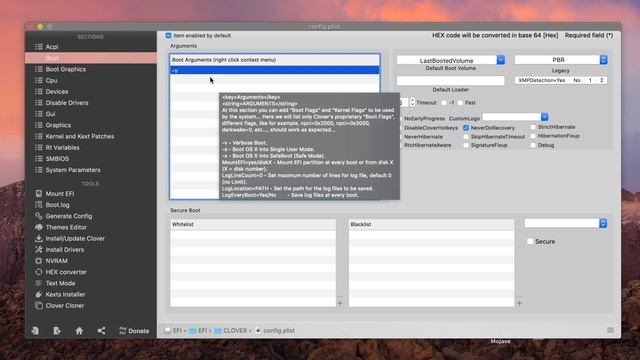This screenshot has width=640, height=360.
Task: Add a Whitelist entry with plus button
Action: pos(340,303)
